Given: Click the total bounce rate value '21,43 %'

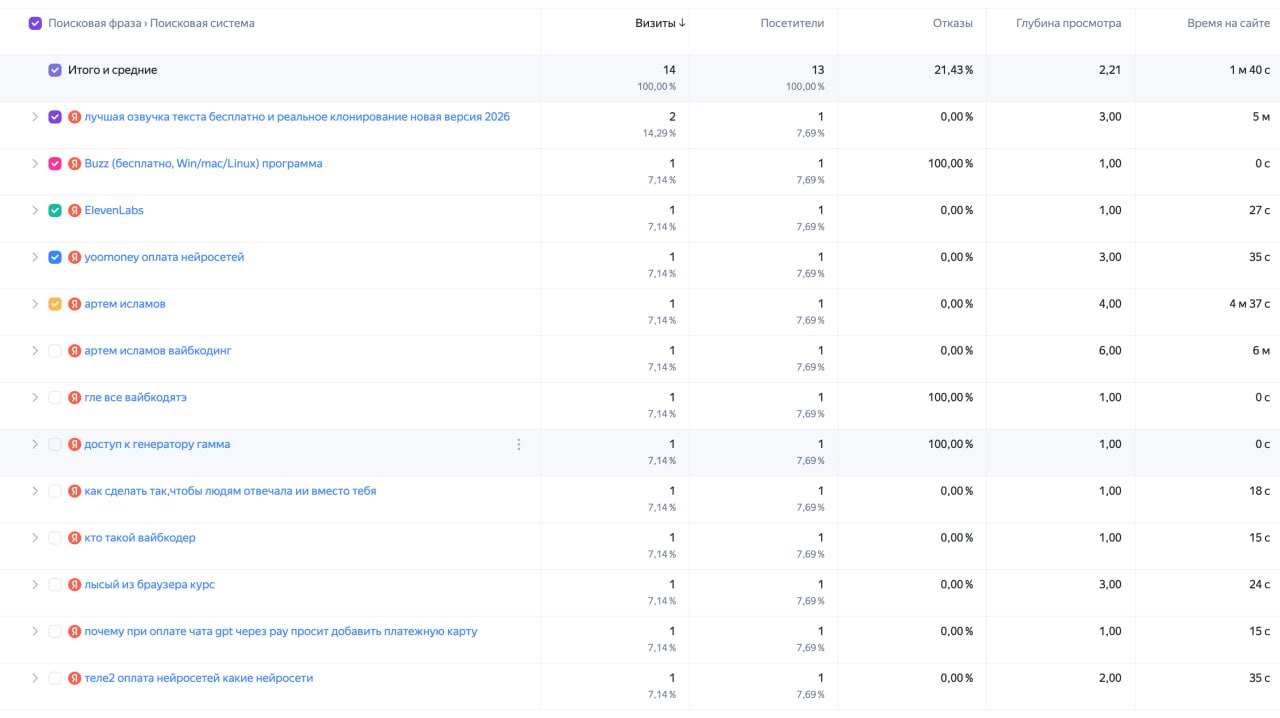Looking at the screenshot, I should coord(954,70).
